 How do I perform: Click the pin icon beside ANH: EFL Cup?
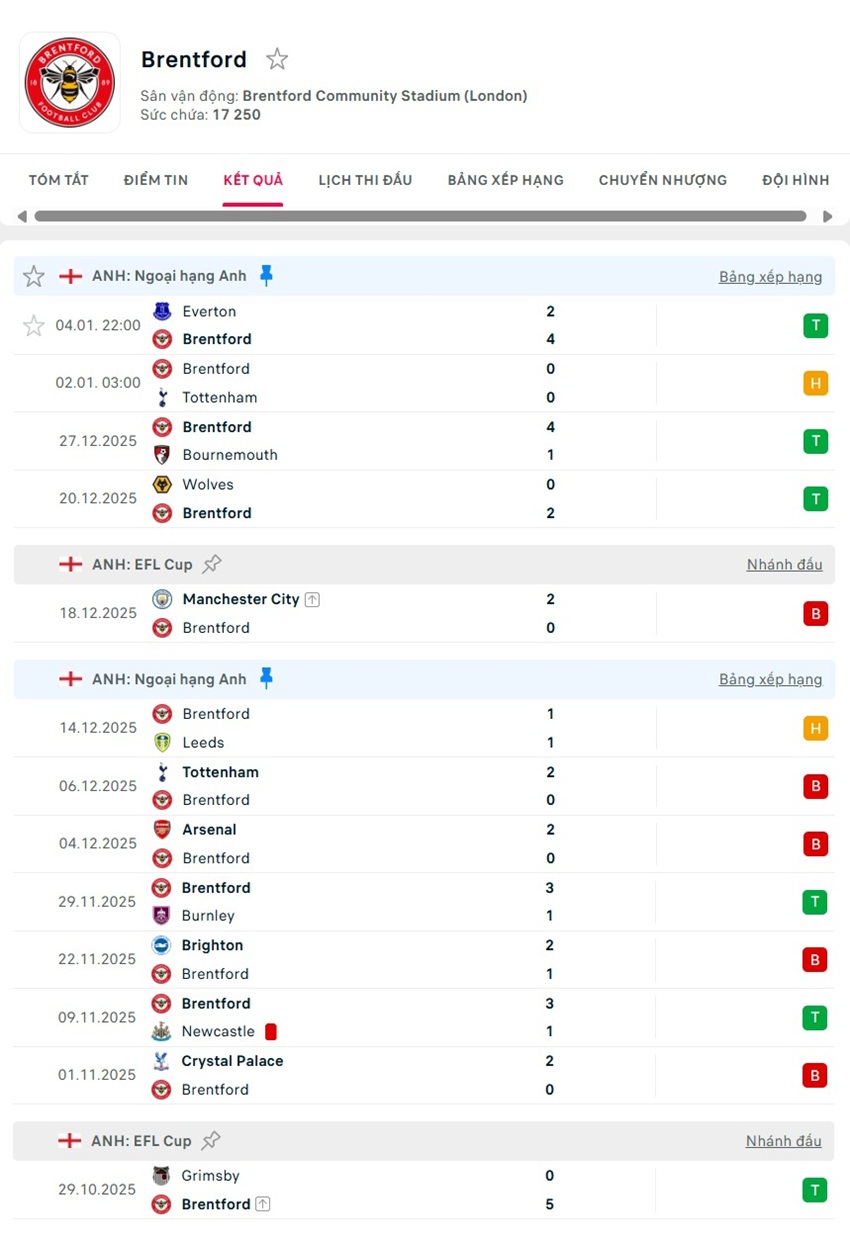[x=211, y=563]
